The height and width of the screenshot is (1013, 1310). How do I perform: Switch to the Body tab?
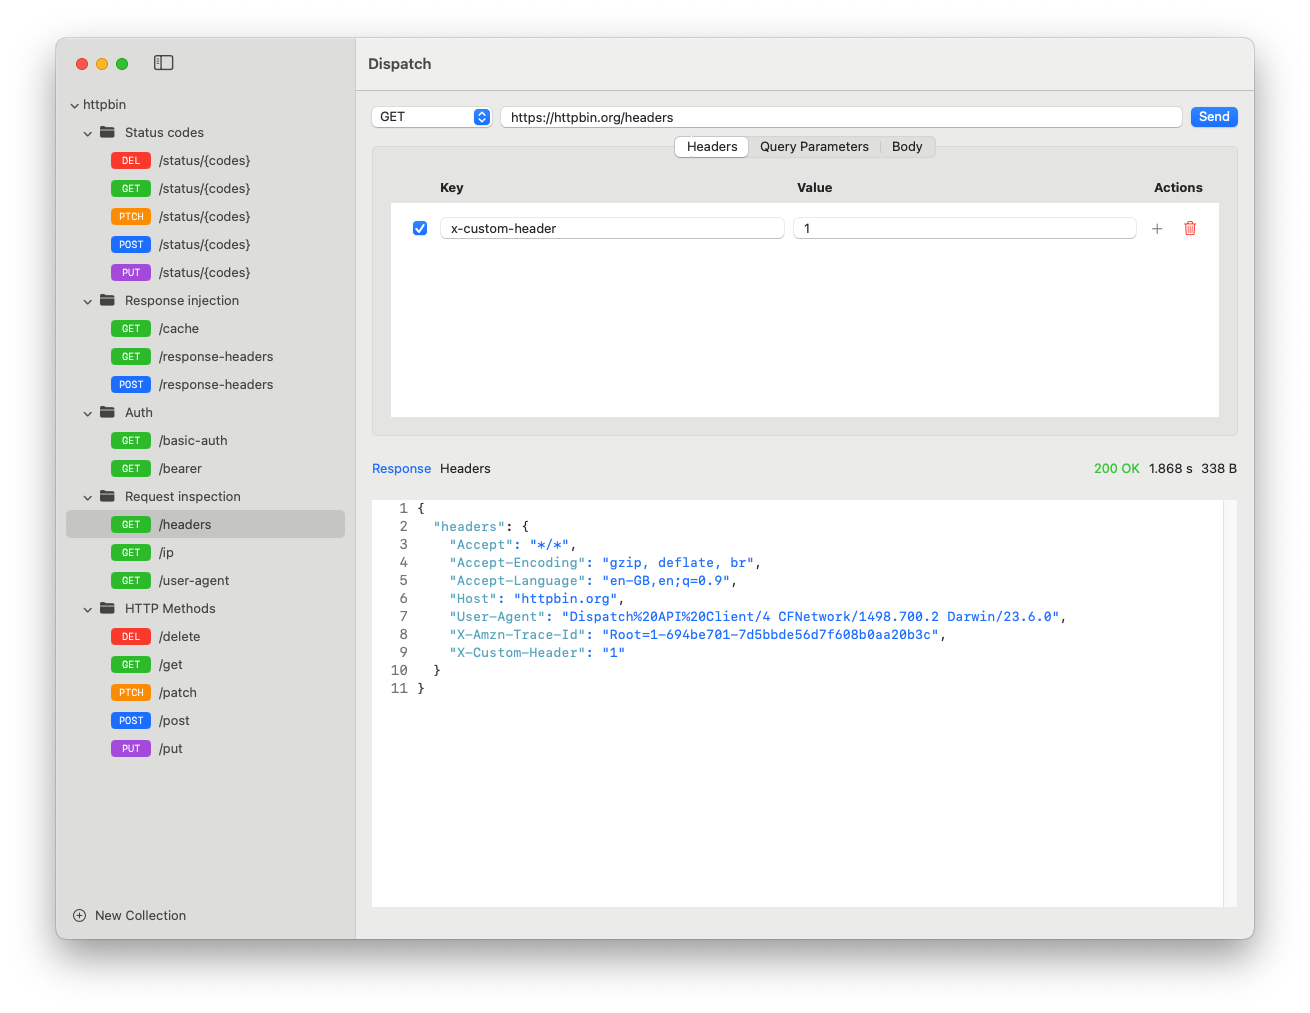907,146
